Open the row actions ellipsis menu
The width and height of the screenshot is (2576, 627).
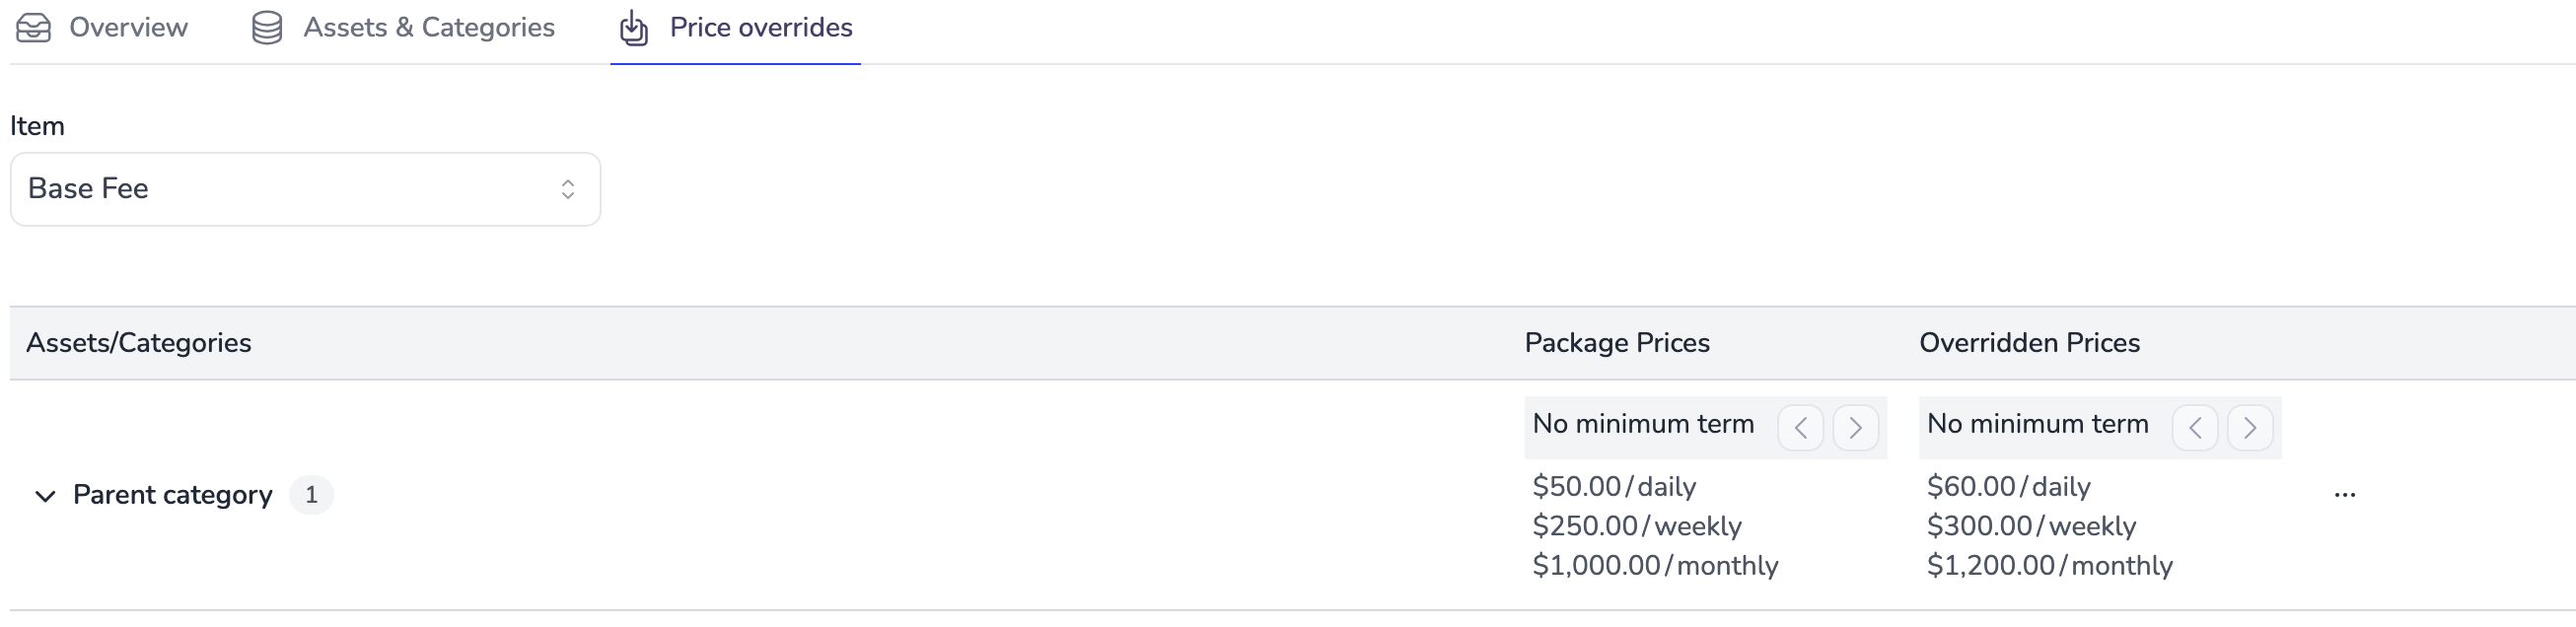click(2345, 495)
